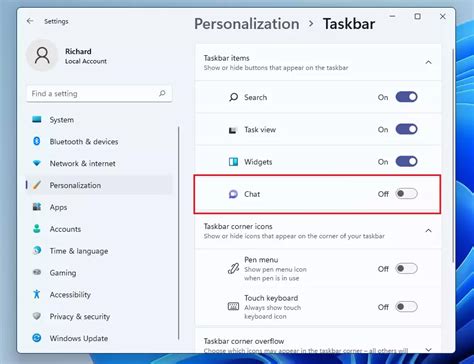
Task: Click the Pen menu icon
Action: pos(233,268)
